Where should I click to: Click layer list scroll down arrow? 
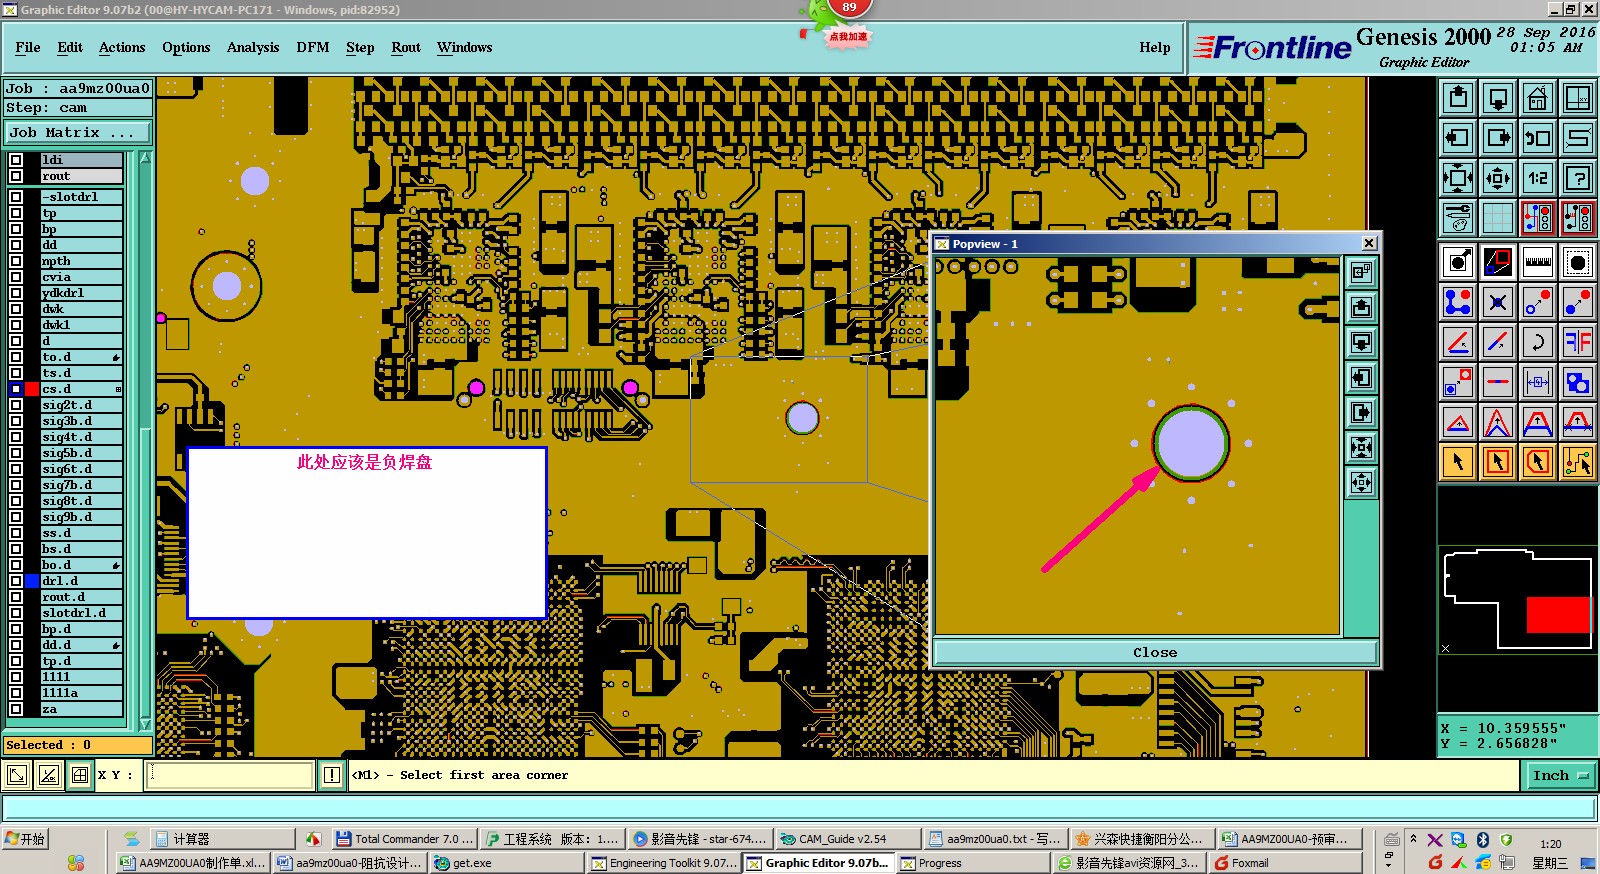(145, 724)
